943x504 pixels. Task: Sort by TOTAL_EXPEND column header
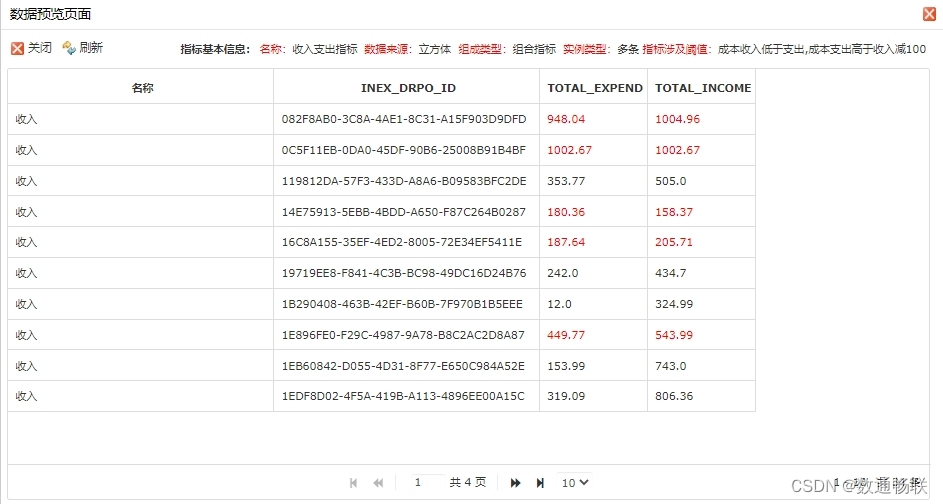[594, 88]
